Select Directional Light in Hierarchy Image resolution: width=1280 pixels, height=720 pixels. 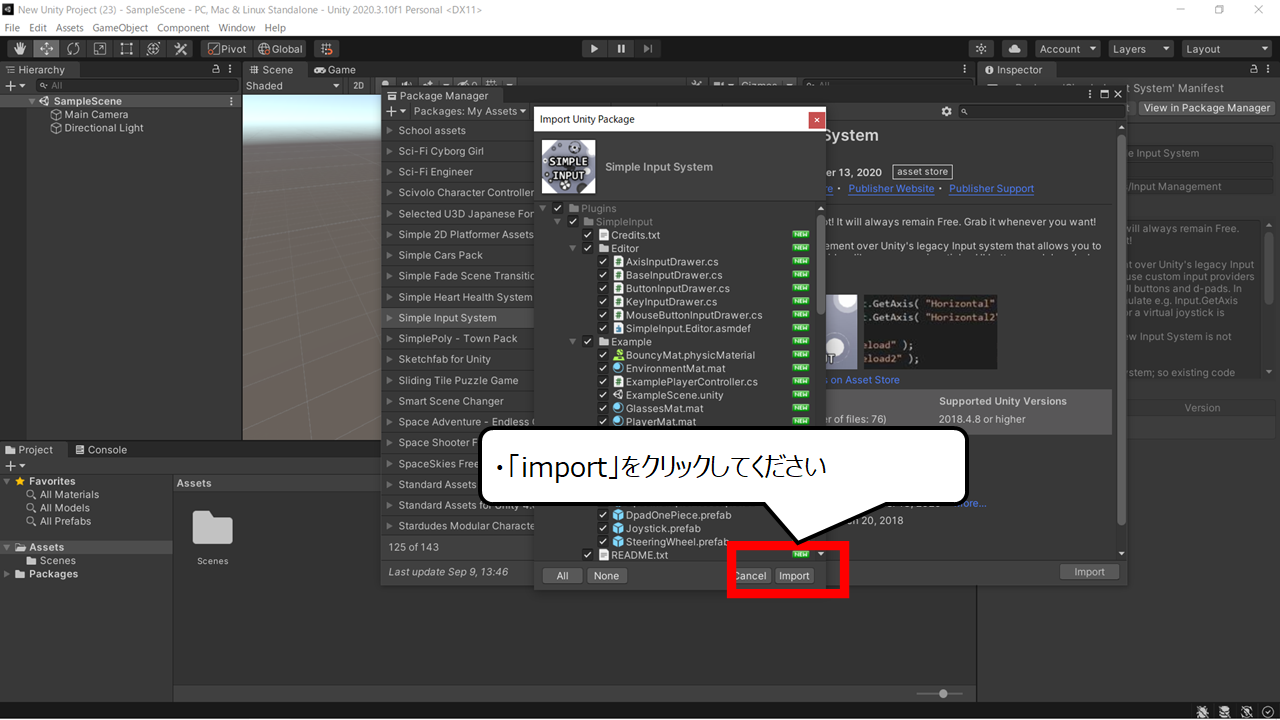coord(104,128)
